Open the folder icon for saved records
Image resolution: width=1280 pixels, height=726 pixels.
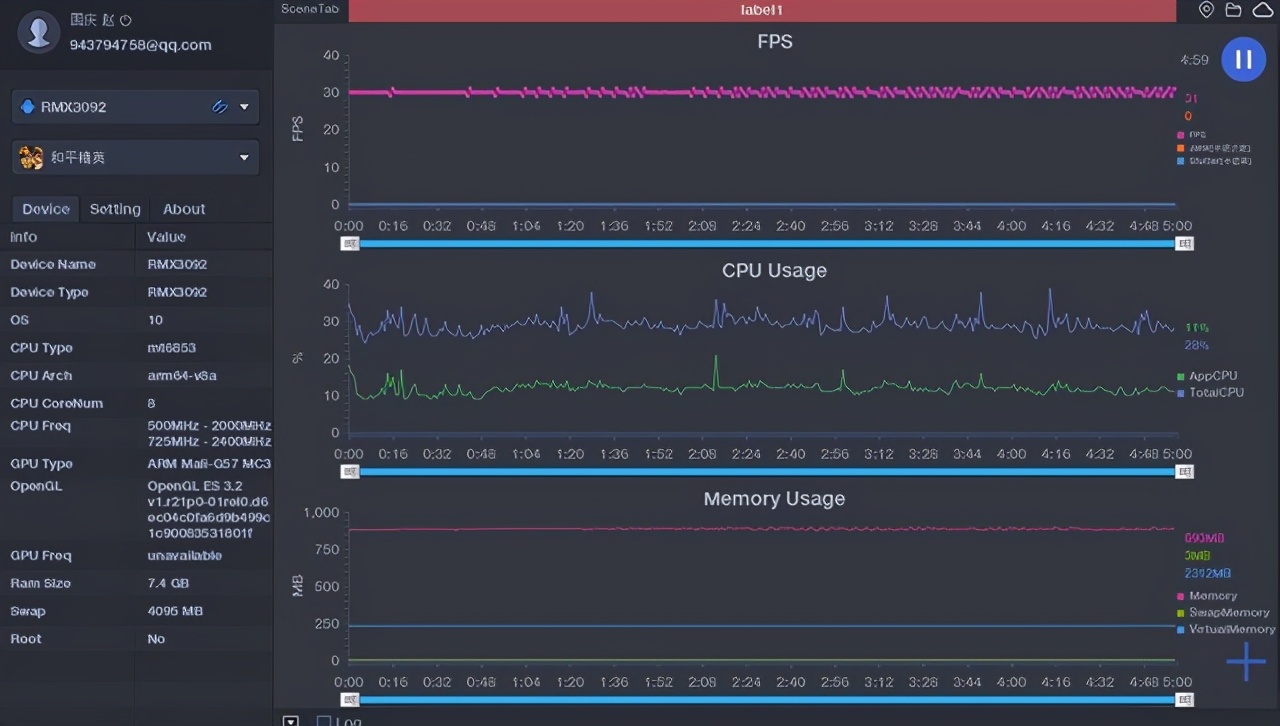(x=1234, y=10)
